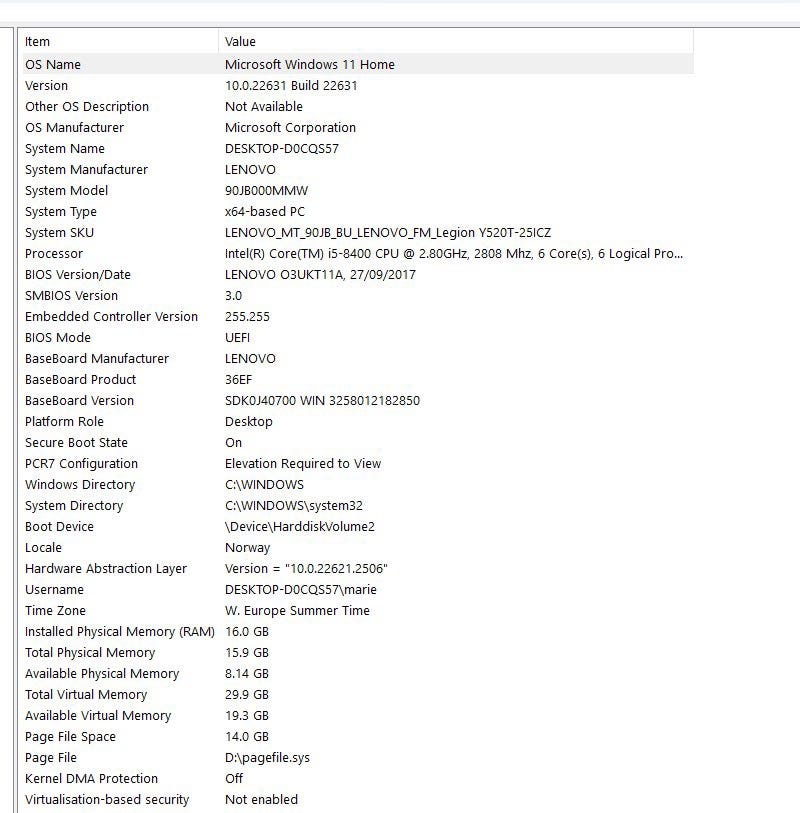The width and height of the screenshot is (800, 813).
Task: Select the Page File Space row
Action: point(358,736)
